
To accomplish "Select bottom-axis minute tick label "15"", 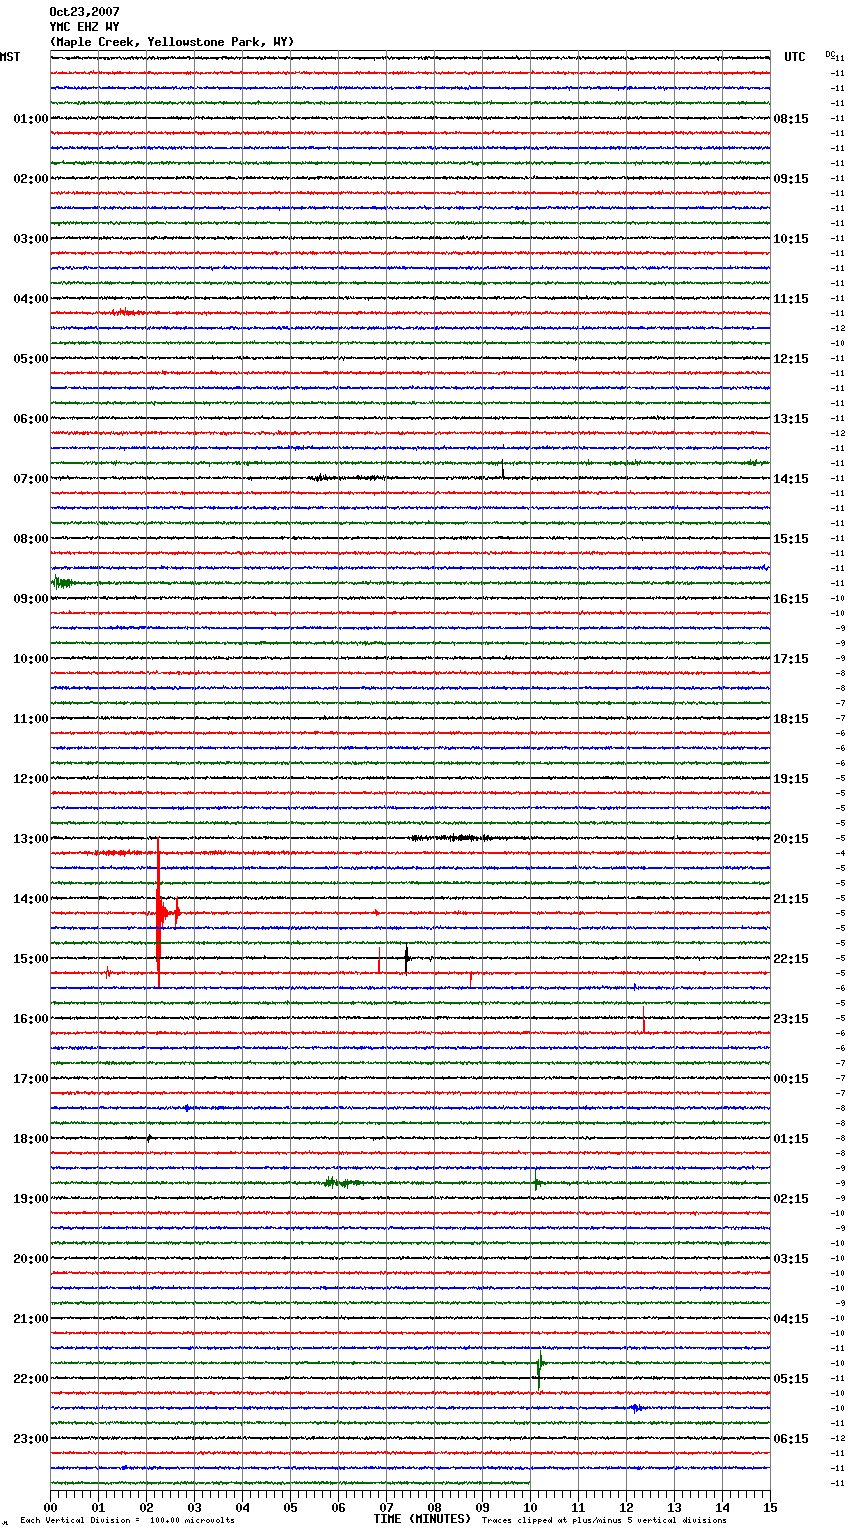I will click(x=771, y=1507).
